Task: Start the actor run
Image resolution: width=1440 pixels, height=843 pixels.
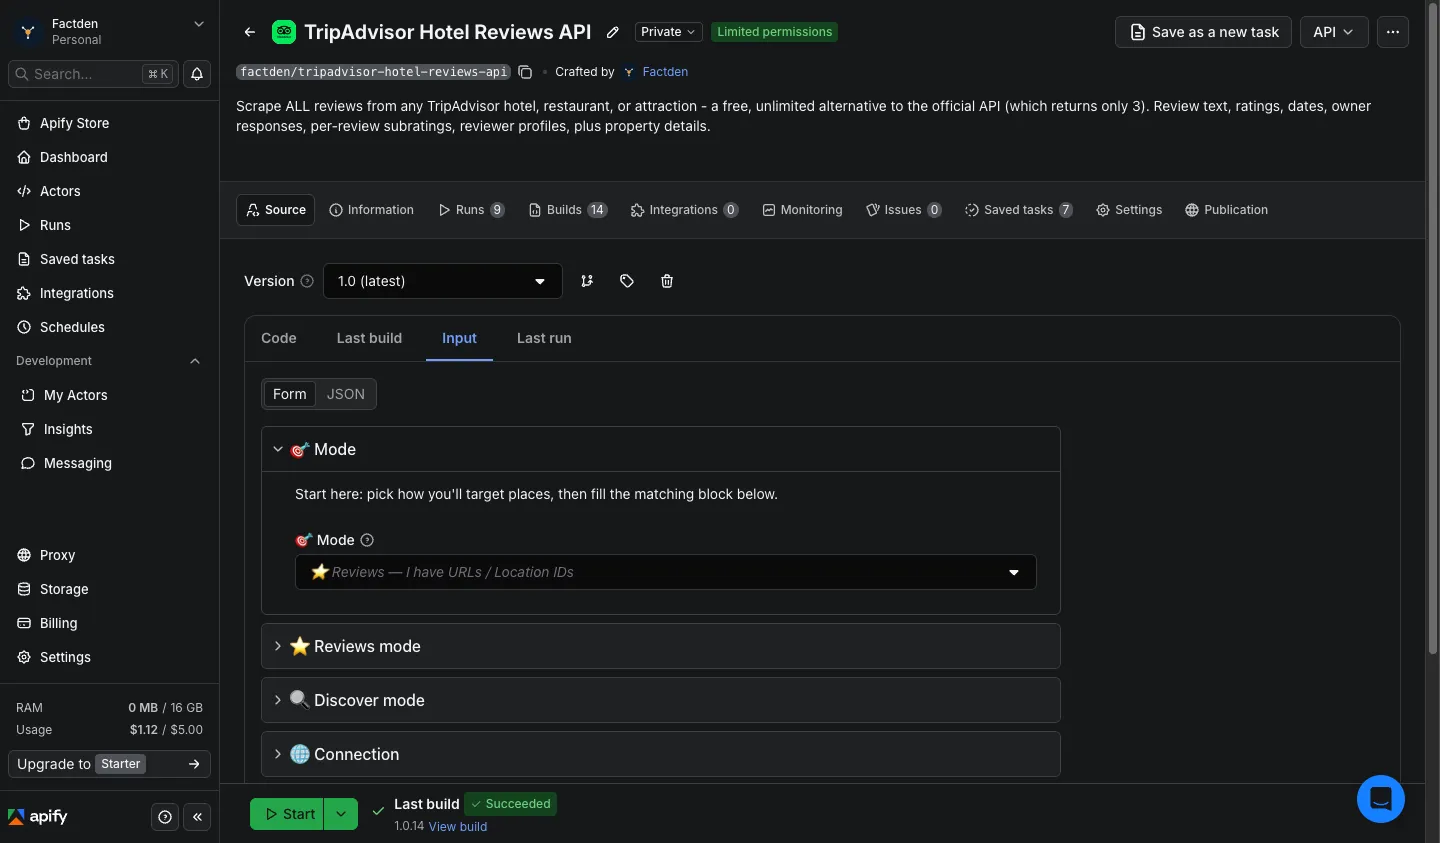Action: pyautogui.click(x=288, y=814)
